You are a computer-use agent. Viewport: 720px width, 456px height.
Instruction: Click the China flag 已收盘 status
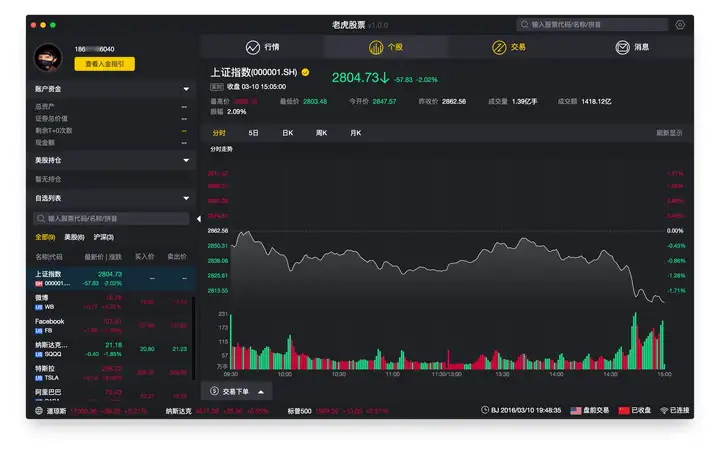635,411
